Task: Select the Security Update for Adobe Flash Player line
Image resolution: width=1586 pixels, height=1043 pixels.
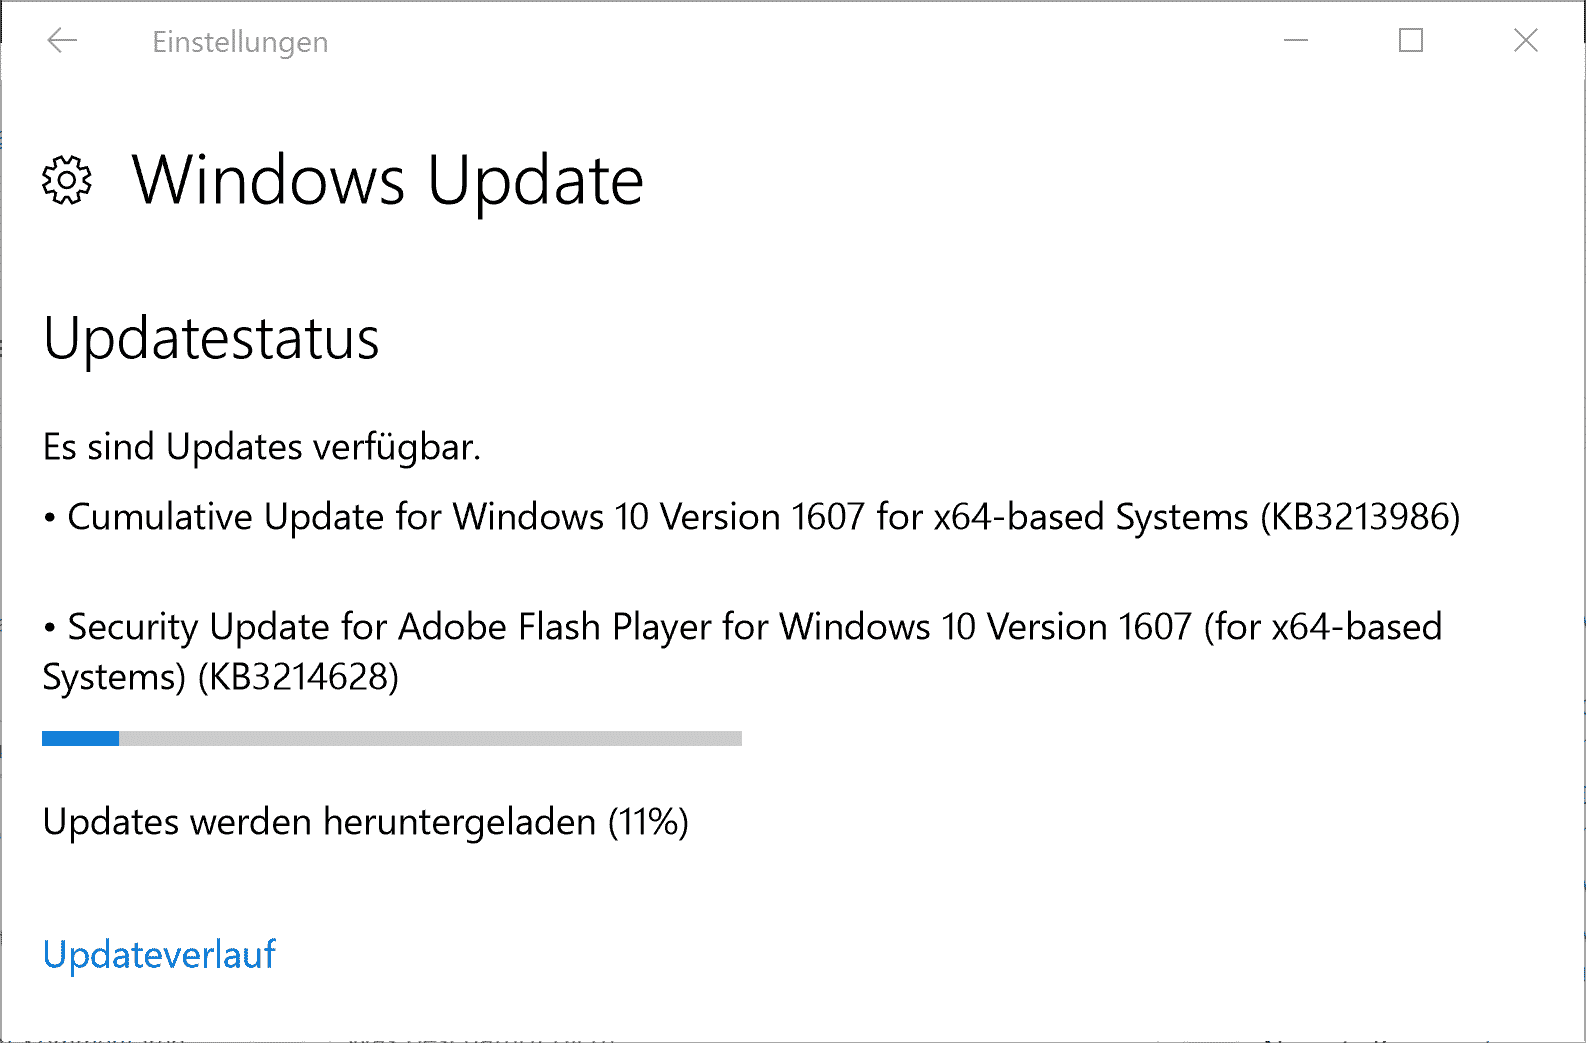Action: tap(742, 652)
